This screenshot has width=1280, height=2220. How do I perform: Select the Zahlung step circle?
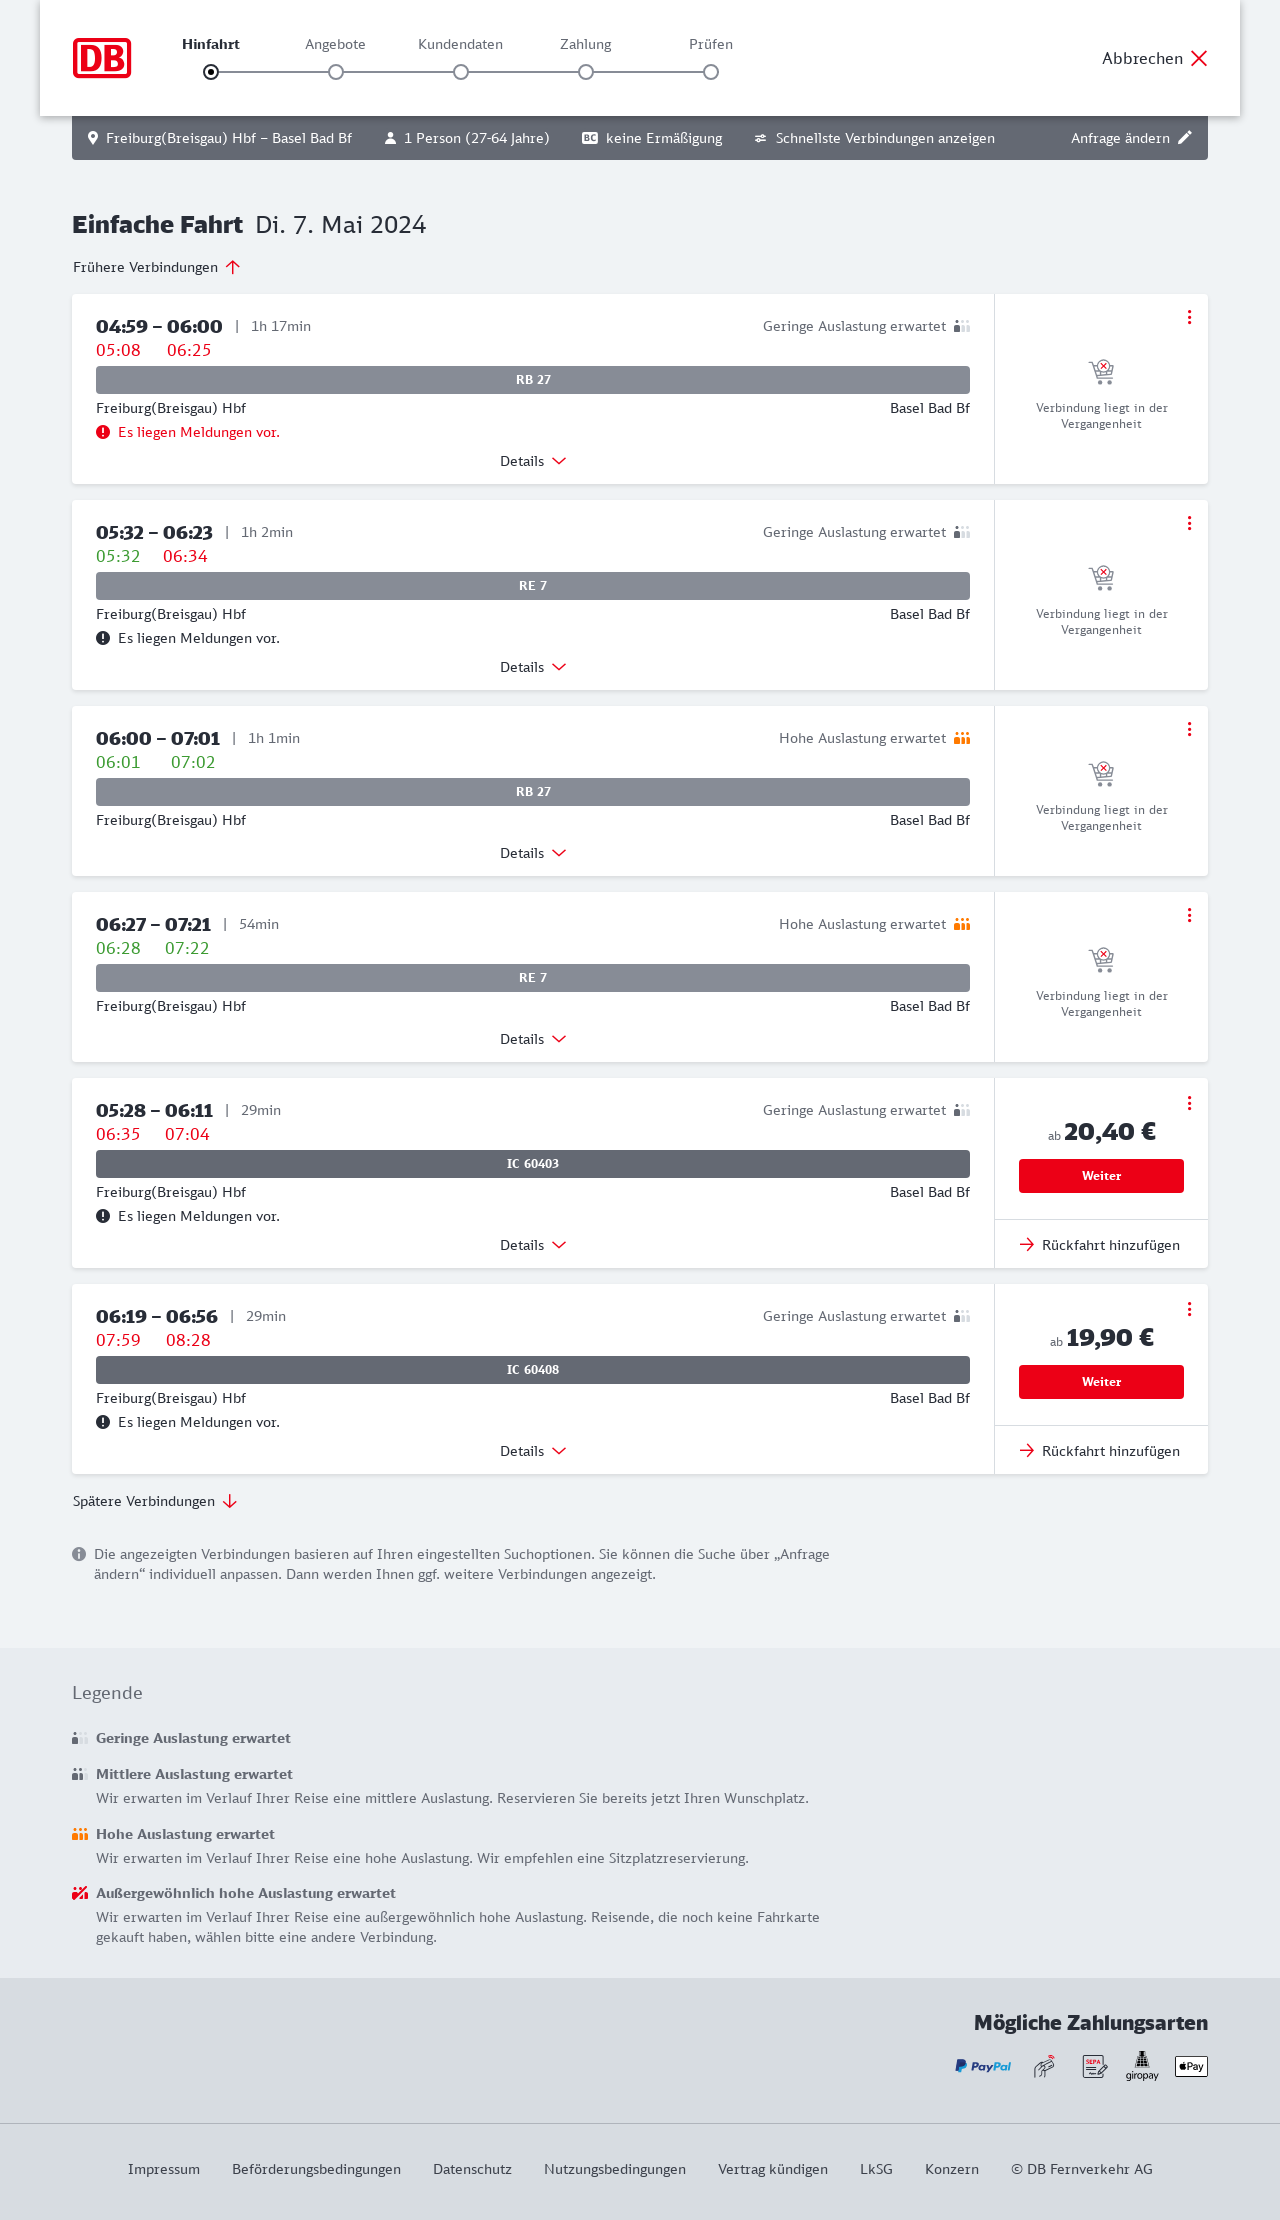point(586,72)
